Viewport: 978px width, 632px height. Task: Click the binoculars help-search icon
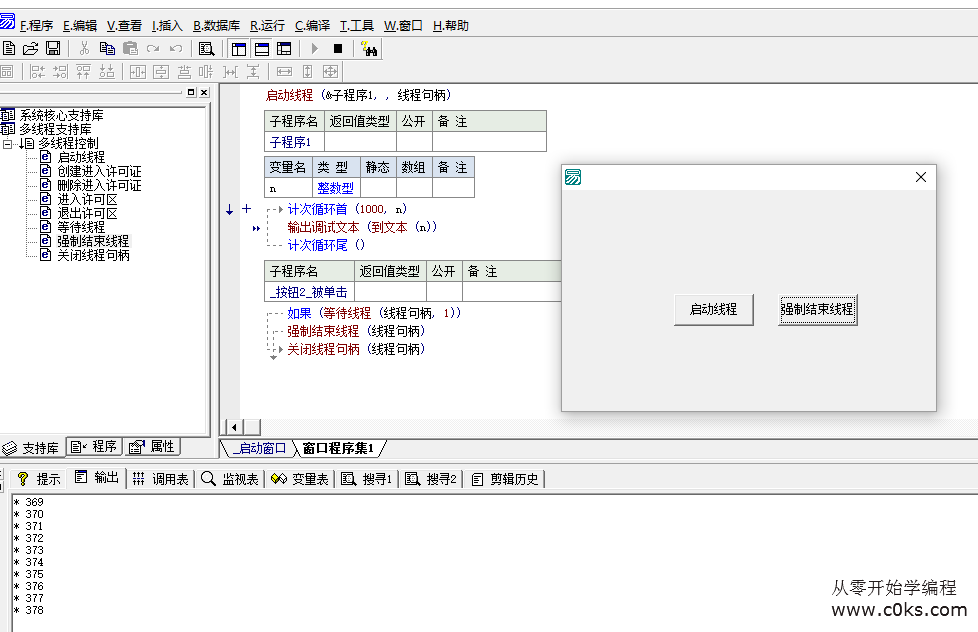click(368, 48)
